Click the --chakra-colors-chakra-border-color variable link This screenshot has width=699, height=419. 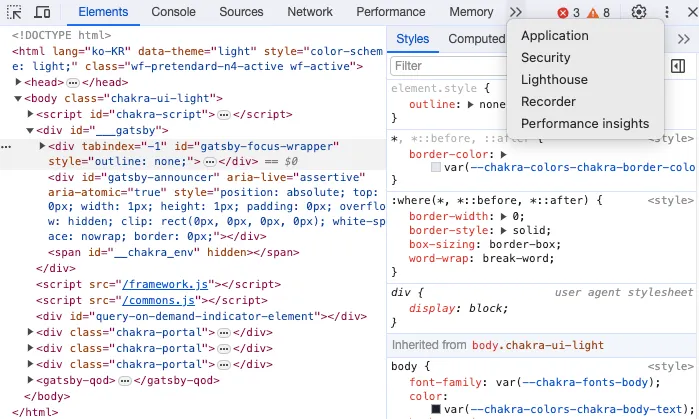[583, 168]
